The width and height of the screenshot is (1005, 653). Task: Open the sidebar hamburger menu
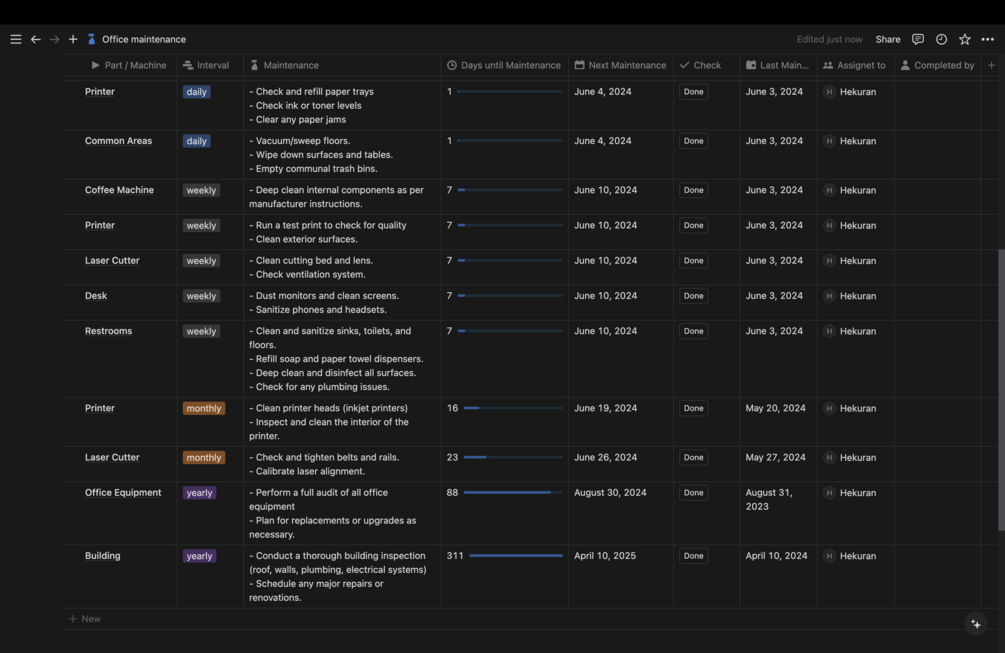(x=15, y=39)
